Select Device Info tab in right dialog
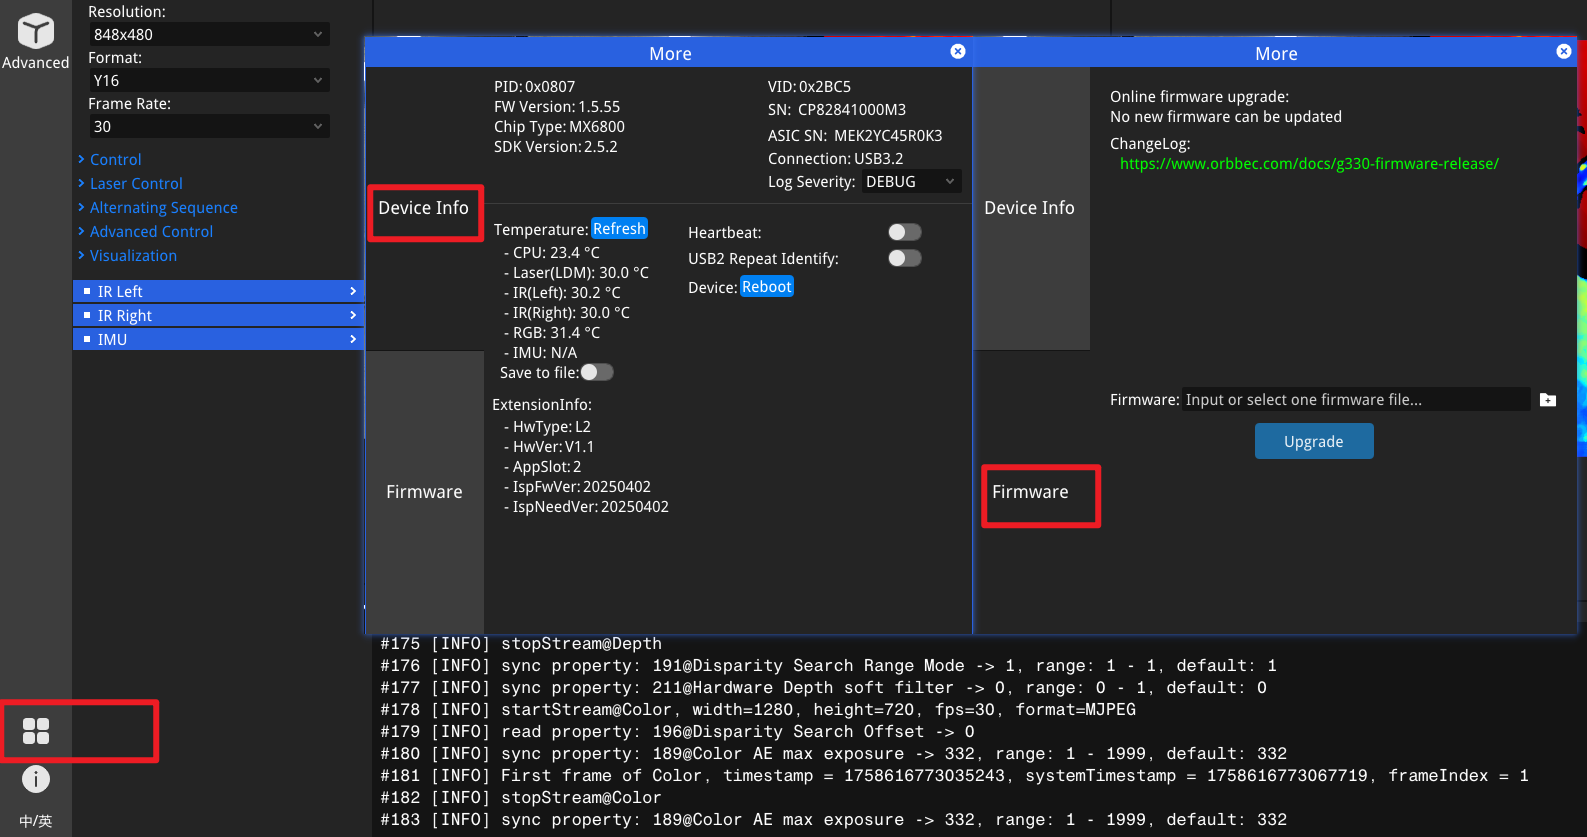 tap(1029, 208)
